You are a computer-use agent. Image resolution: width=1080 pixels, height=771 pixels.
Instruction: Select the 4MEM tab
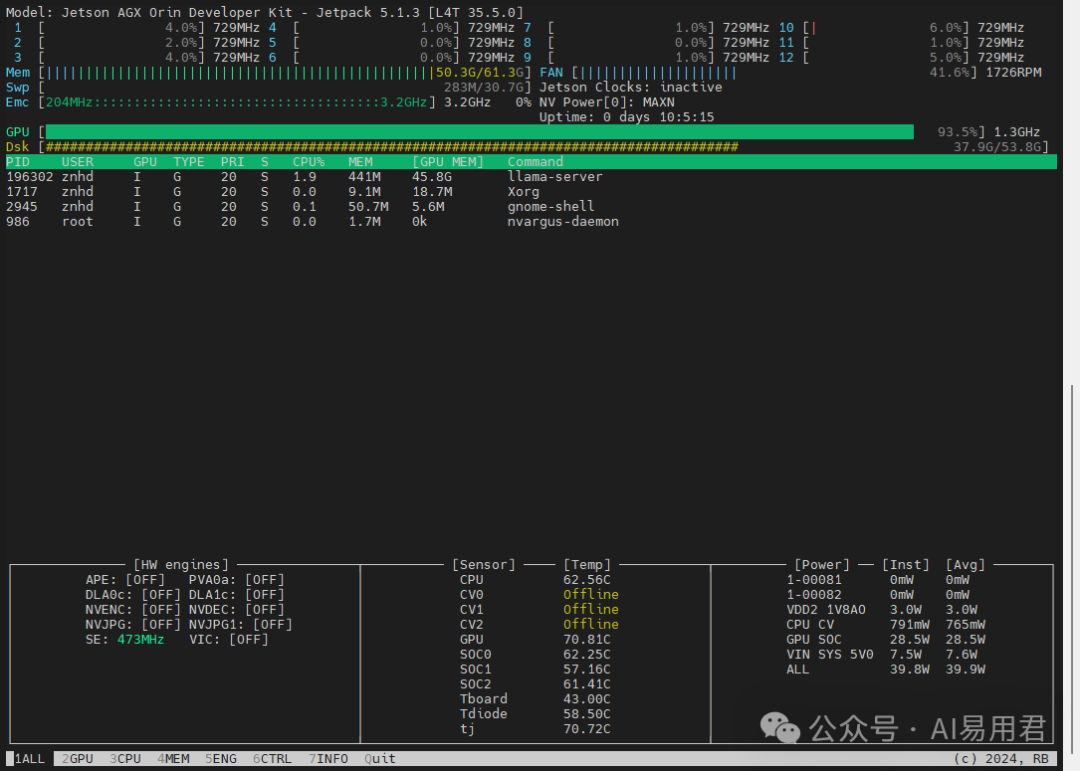point(173,759)
